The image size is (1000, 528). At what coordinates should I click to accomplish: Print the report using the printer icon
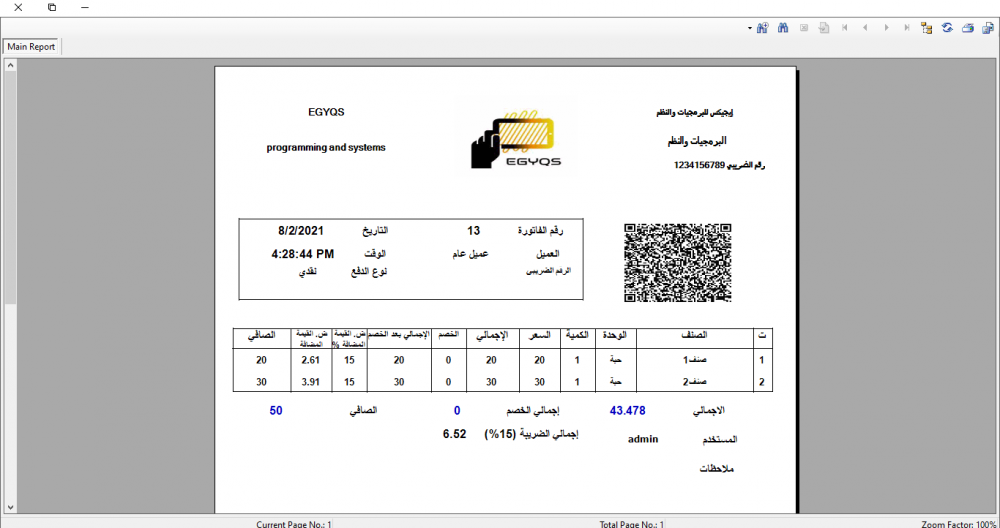[968, 28]
